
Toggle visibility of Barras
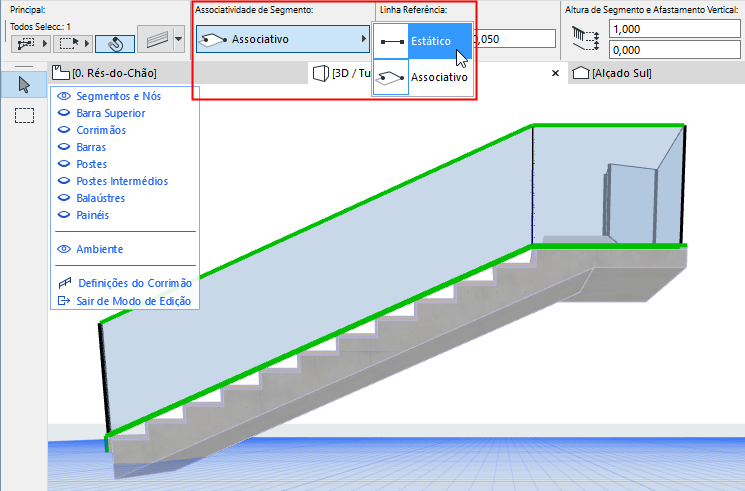64,147
